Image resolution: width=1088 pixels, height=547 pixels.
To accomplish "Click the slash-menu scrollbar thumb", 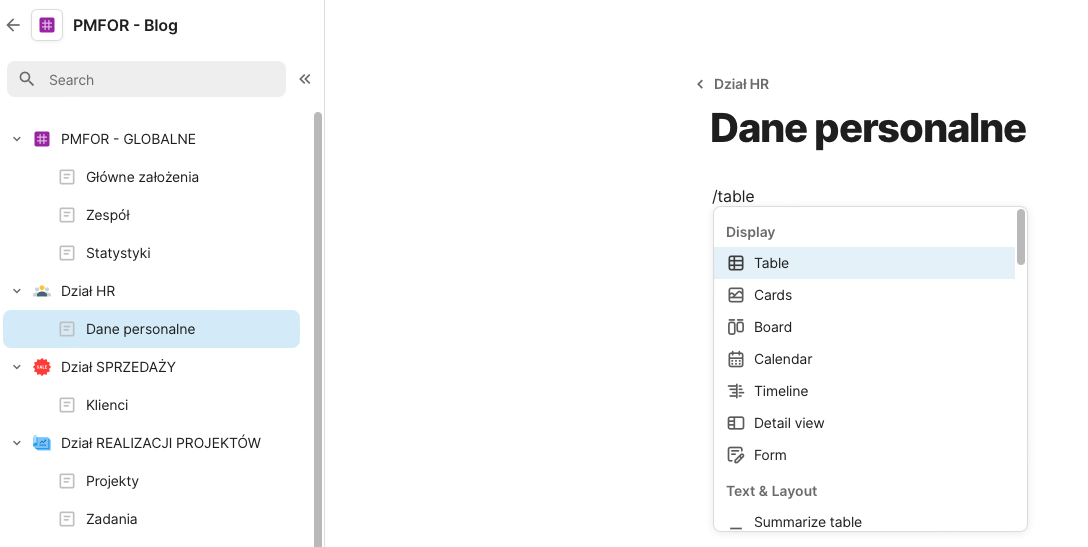I will point(1021,237).
